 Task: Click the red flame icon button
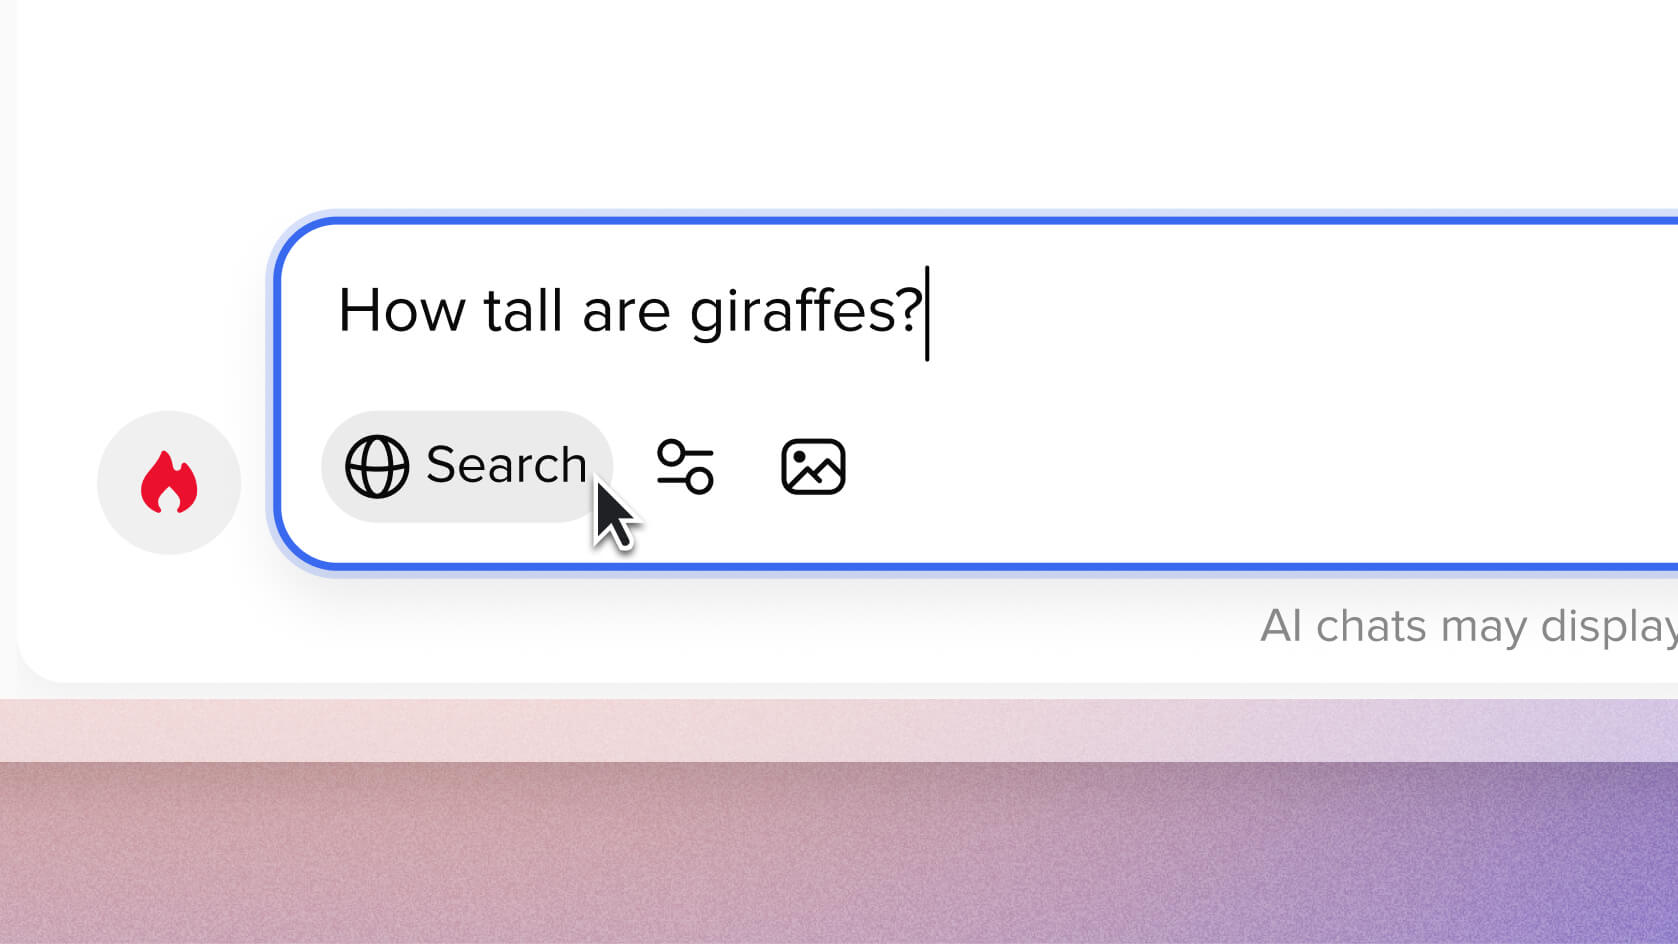click(x=169, y=483)
